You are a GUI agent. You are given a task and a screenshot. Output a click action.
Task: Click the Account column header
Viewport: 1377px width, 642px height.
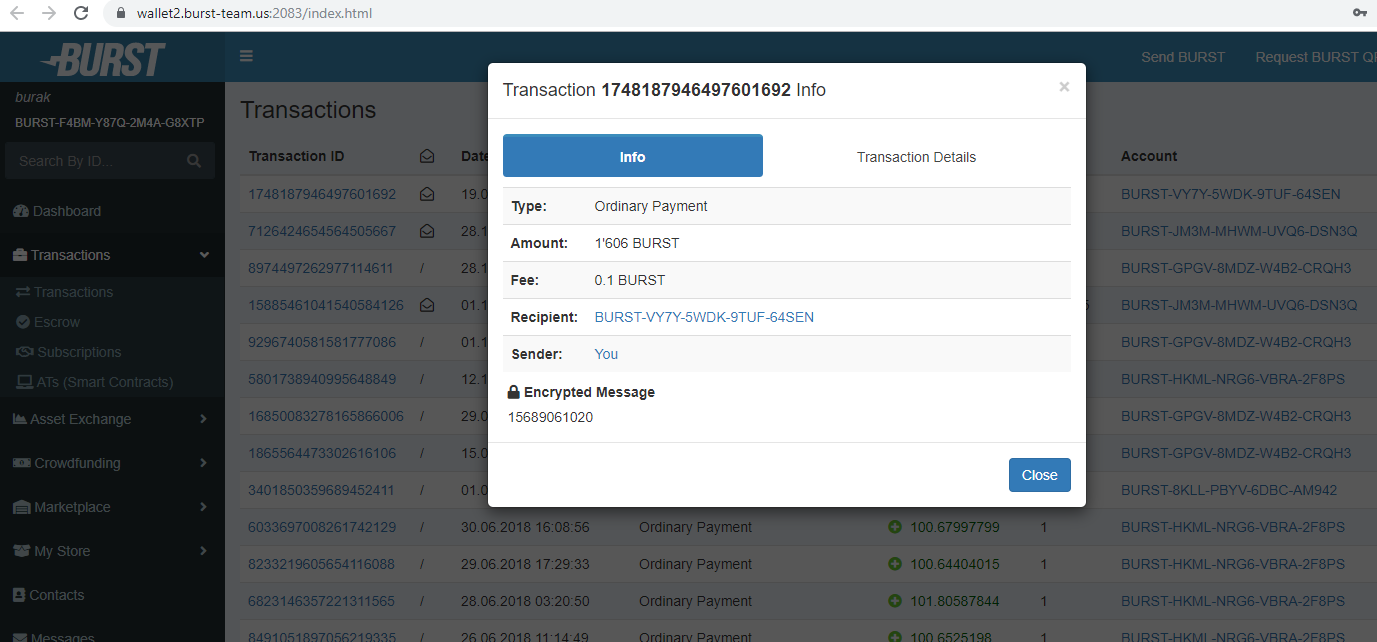[x=1149, y=156]
